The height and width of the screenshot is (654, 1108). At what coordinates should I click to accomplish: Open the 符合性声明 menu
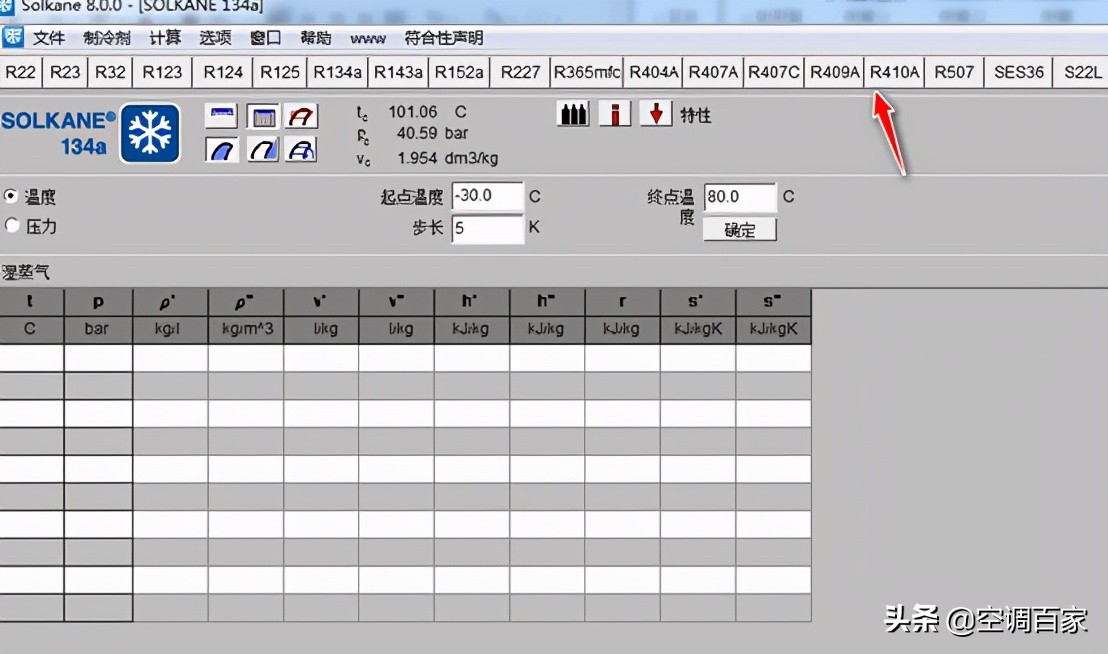[x=444, y=37]
